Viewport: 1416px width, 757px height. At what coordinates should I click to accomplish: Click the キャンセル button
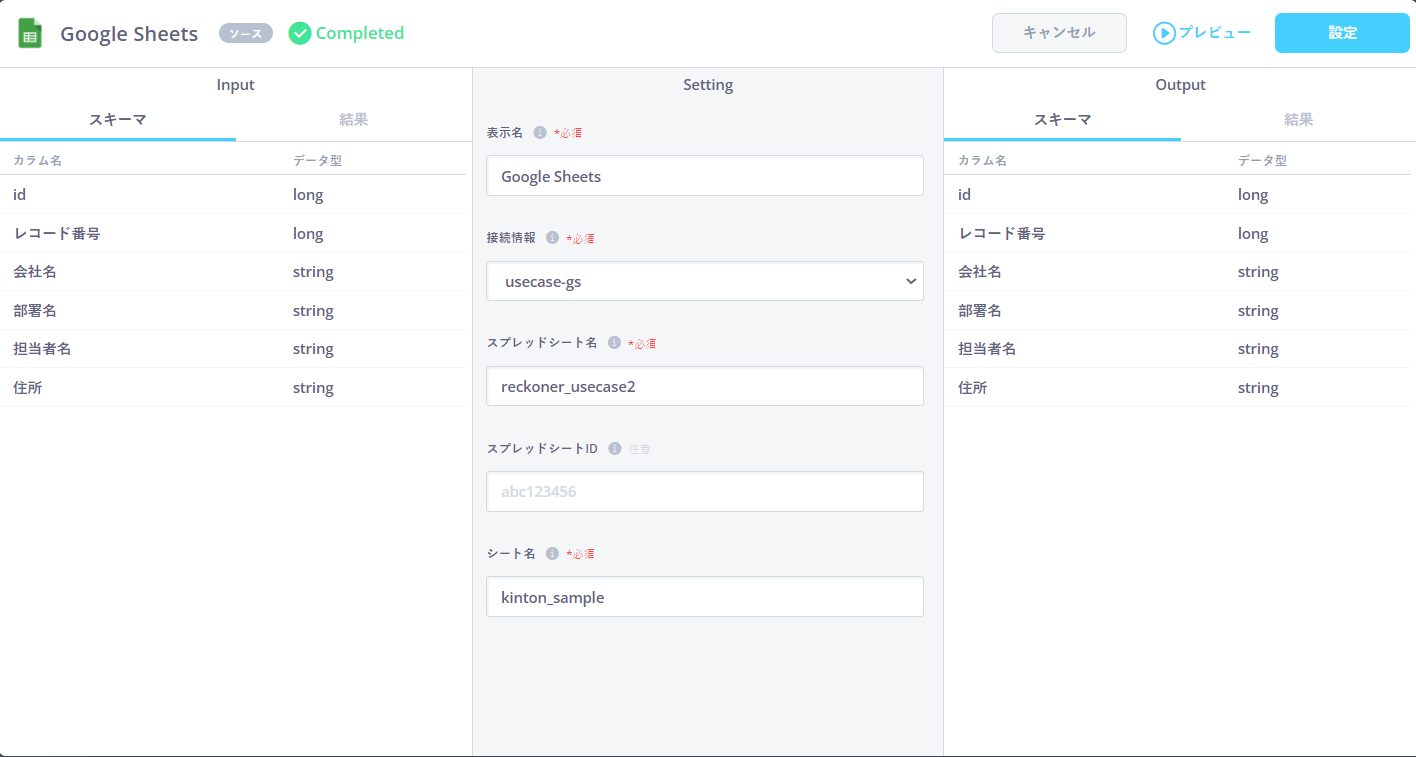pyautogui.click(x=1059, y=33)
